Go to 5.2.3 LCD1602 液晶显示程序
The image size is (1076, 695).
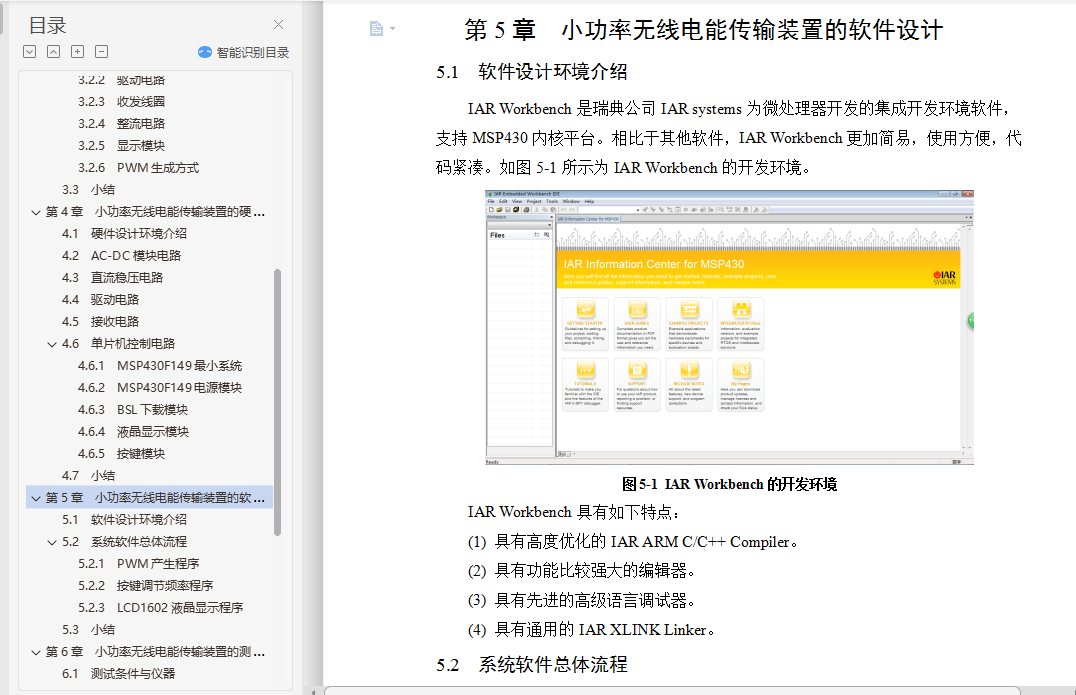(x=161, y=607)
